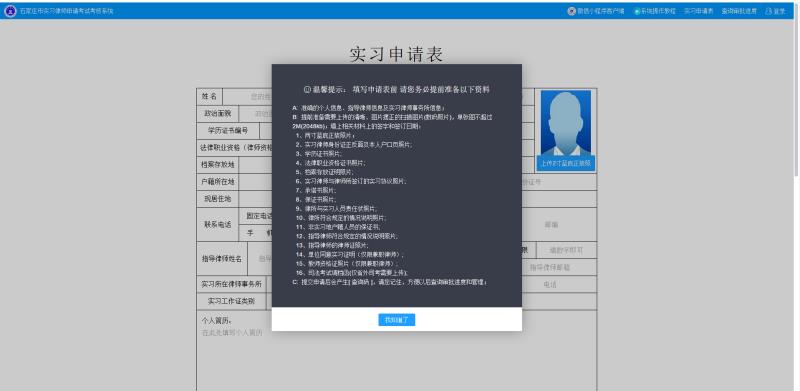
Task: Click the 学历证书编号 label cell
Action: 228,131
